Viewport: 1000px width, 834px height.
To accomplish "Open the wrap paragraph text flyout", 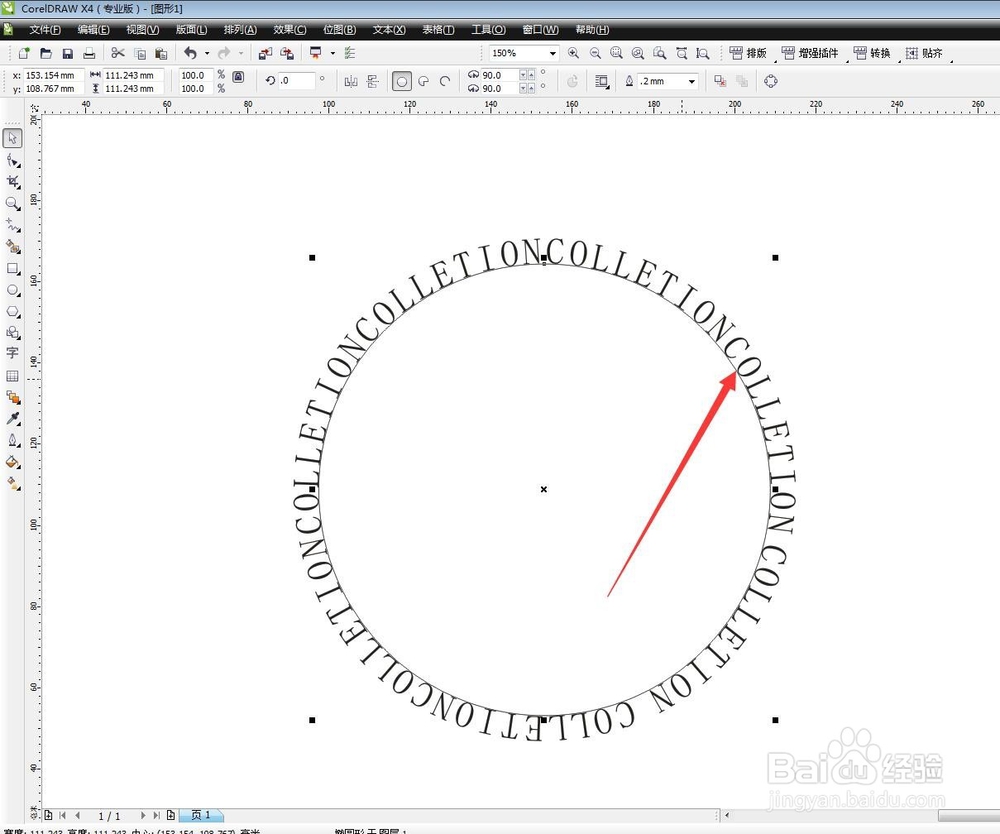I will (x=601, y=81).
